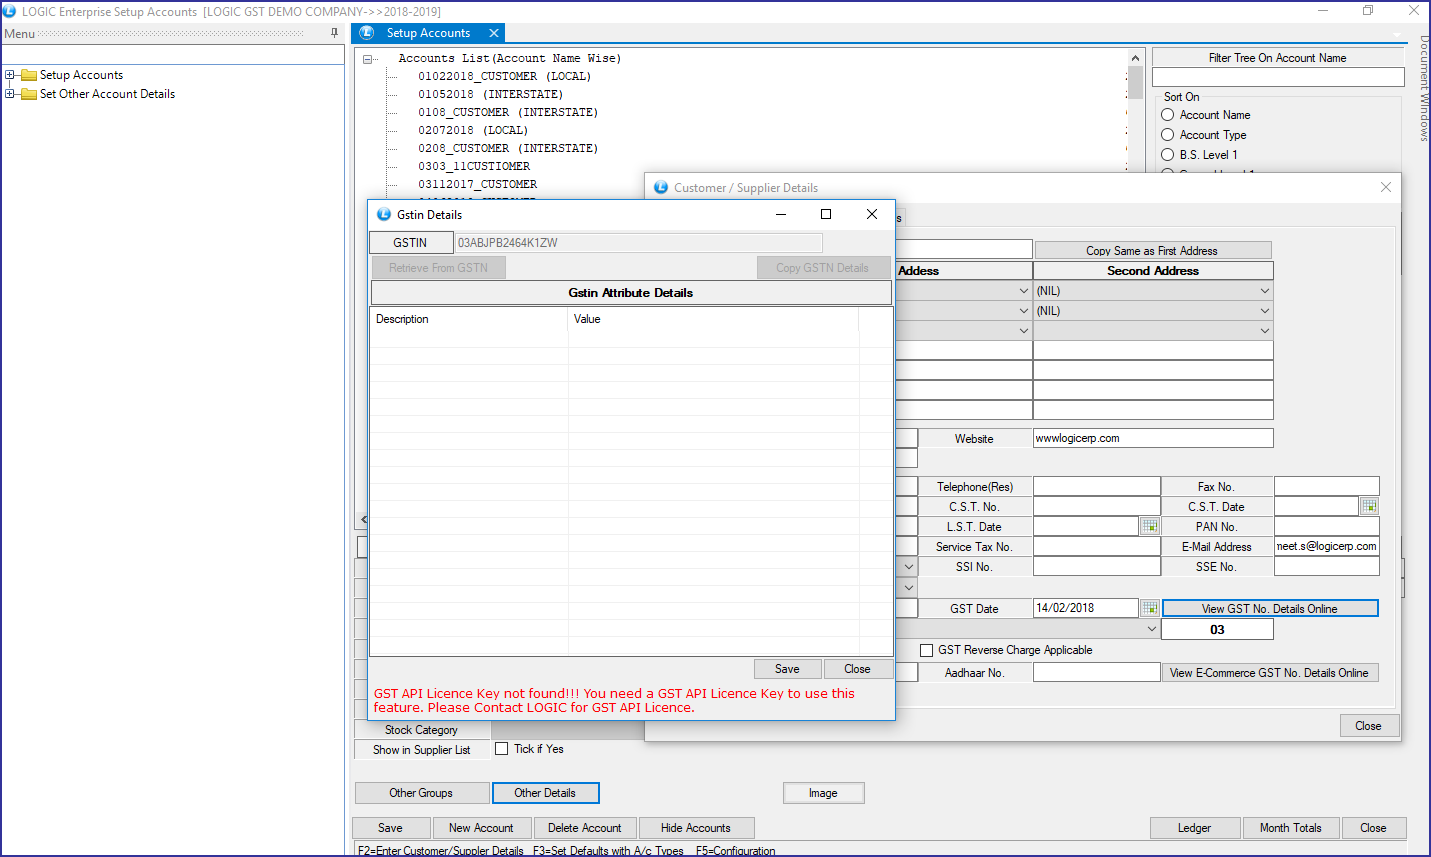Click Copy Same as First Address

point(1152,251)
